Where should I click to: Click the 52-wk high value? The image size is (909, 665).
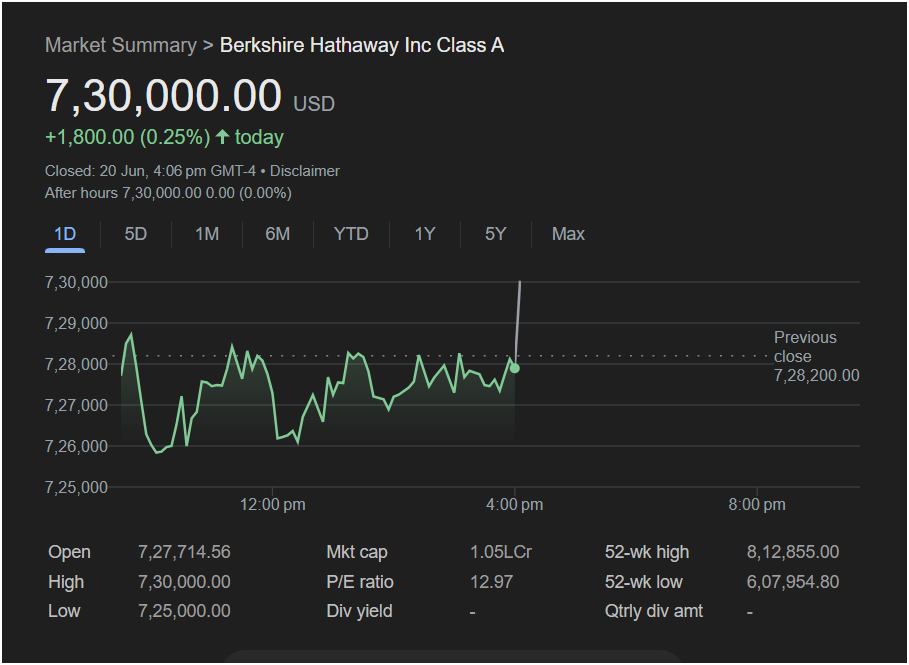(792, 552)
